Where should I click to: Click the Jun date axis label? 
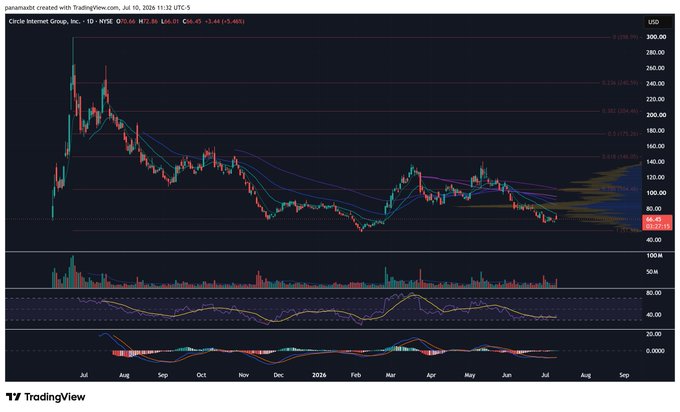pos(506,375)
